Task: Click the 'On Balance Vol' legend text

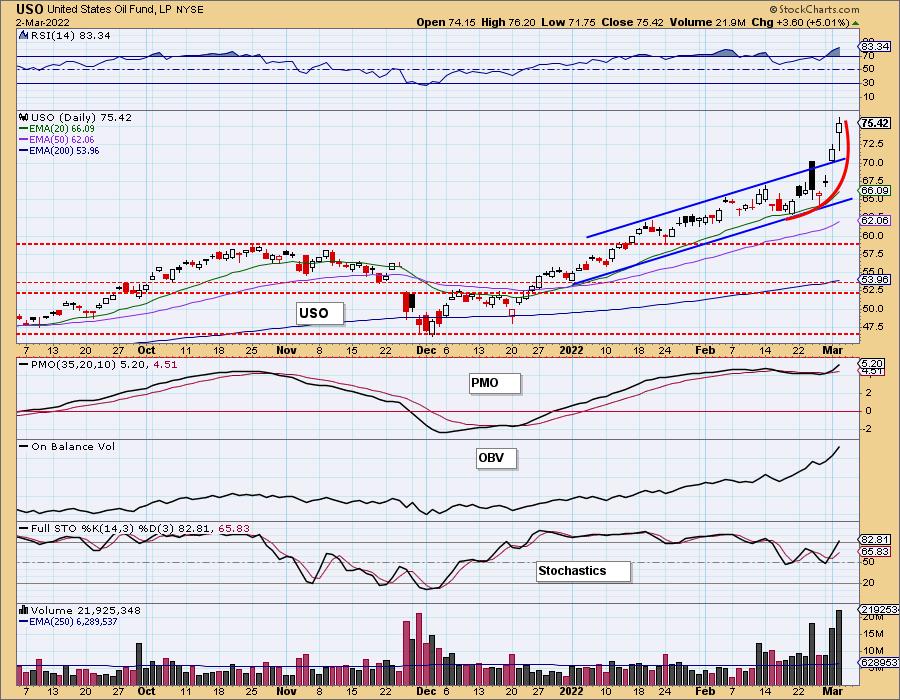Action: [73, 446]
